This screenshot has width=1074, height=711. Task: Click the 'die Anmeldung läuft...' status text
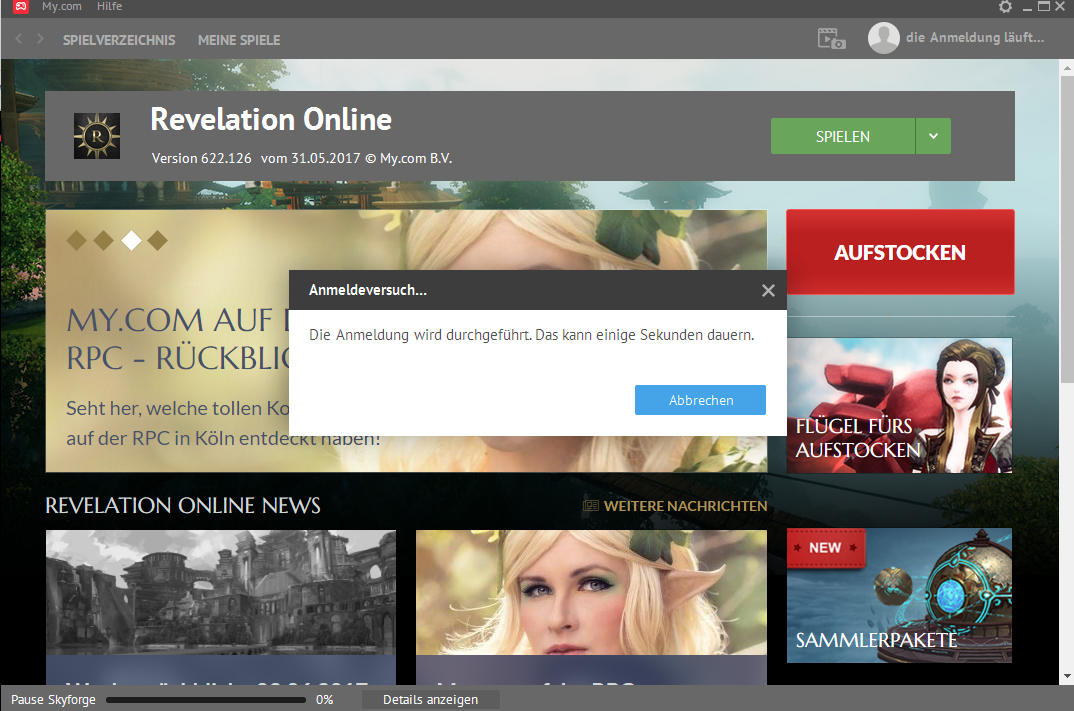pyautogui.click(x=975, y=38)
